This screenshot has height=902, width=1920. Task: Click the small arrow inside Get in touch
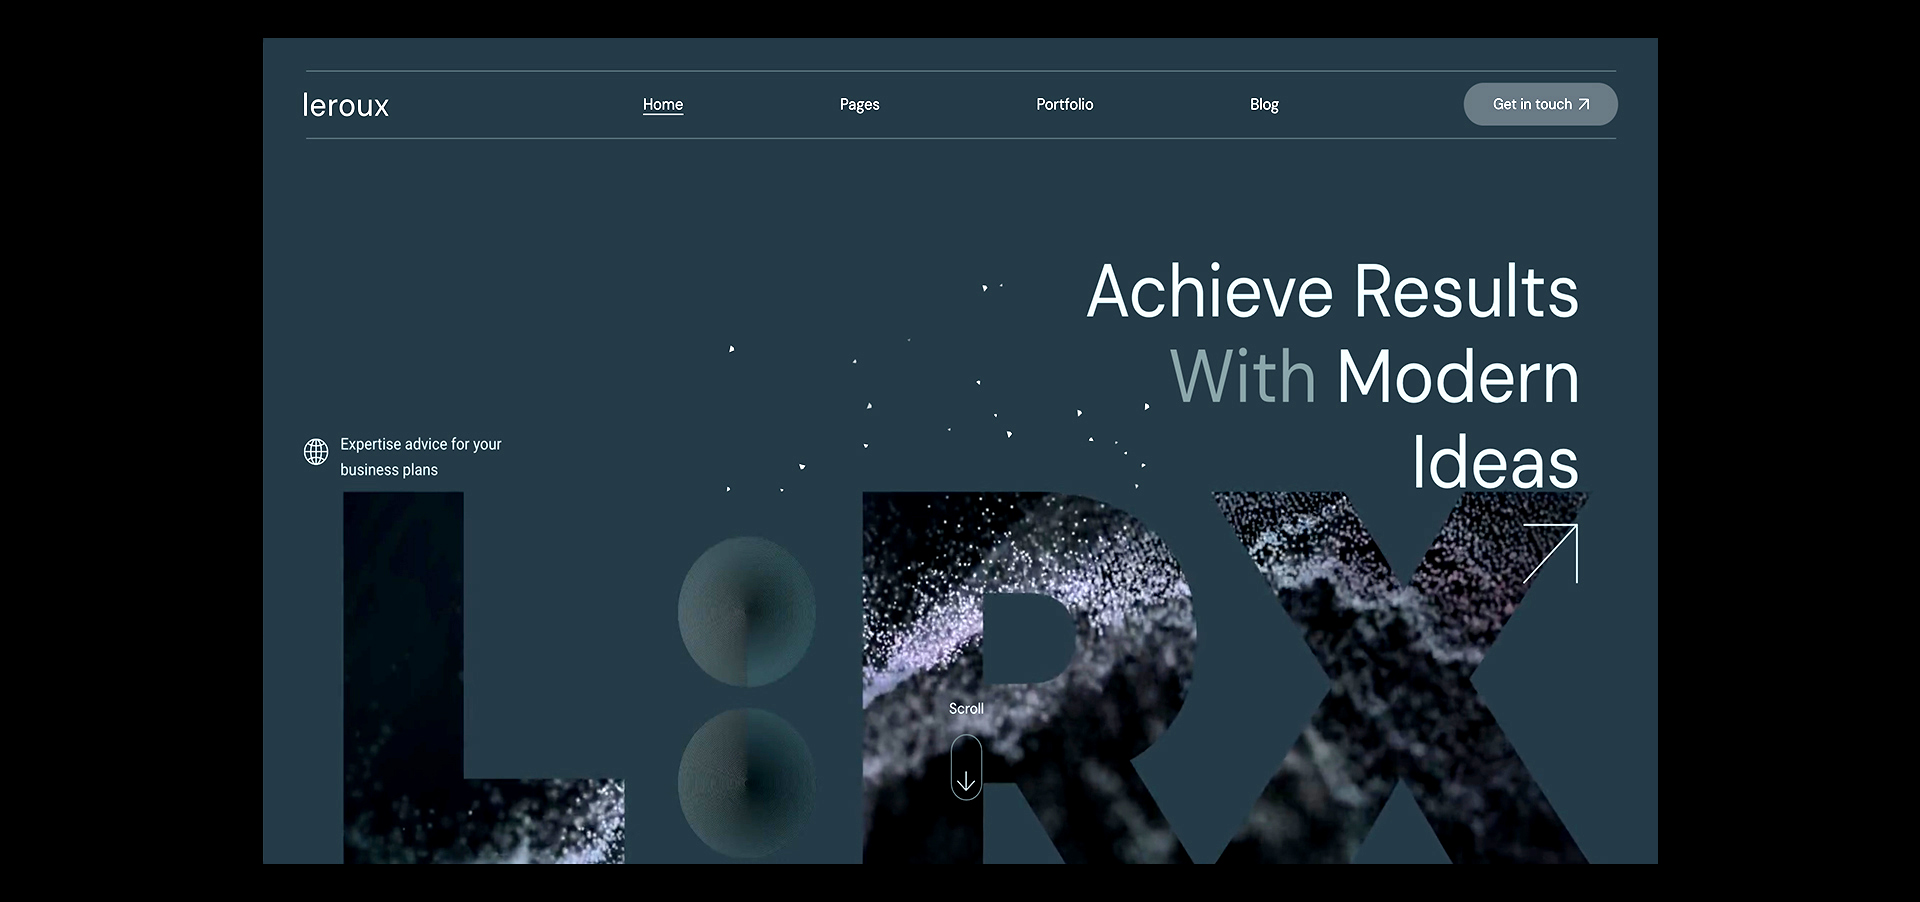pyautogui.click(x=1583, y=104)
